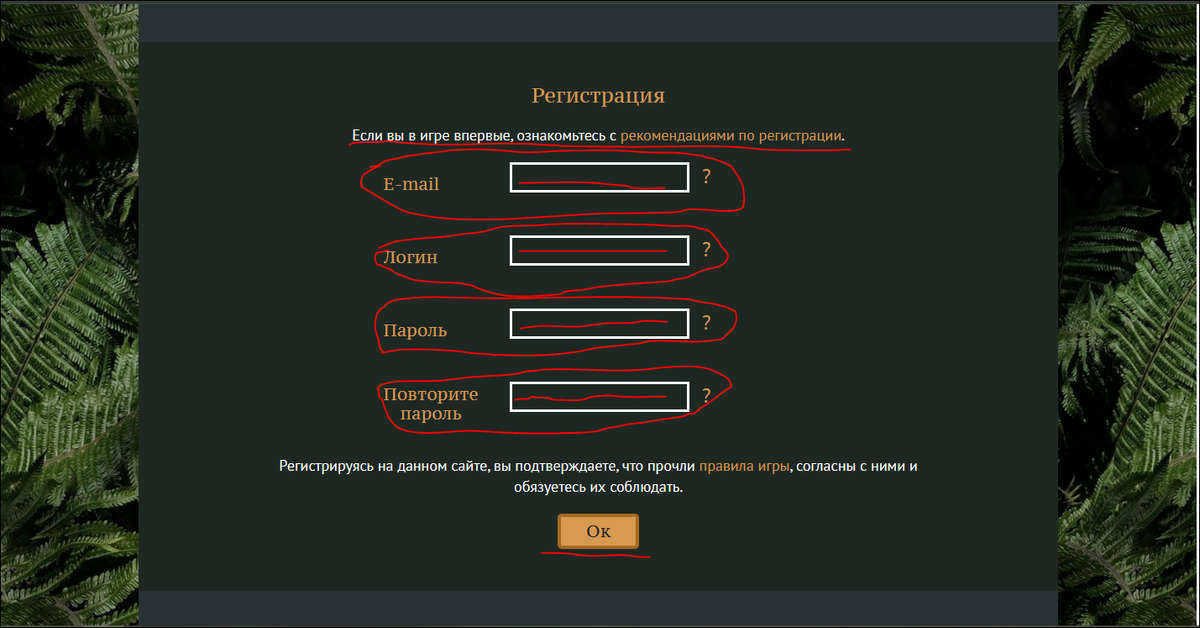This screenshot has height=628, width=1200.
Task: Open the правила игры link
Action: 745,466
